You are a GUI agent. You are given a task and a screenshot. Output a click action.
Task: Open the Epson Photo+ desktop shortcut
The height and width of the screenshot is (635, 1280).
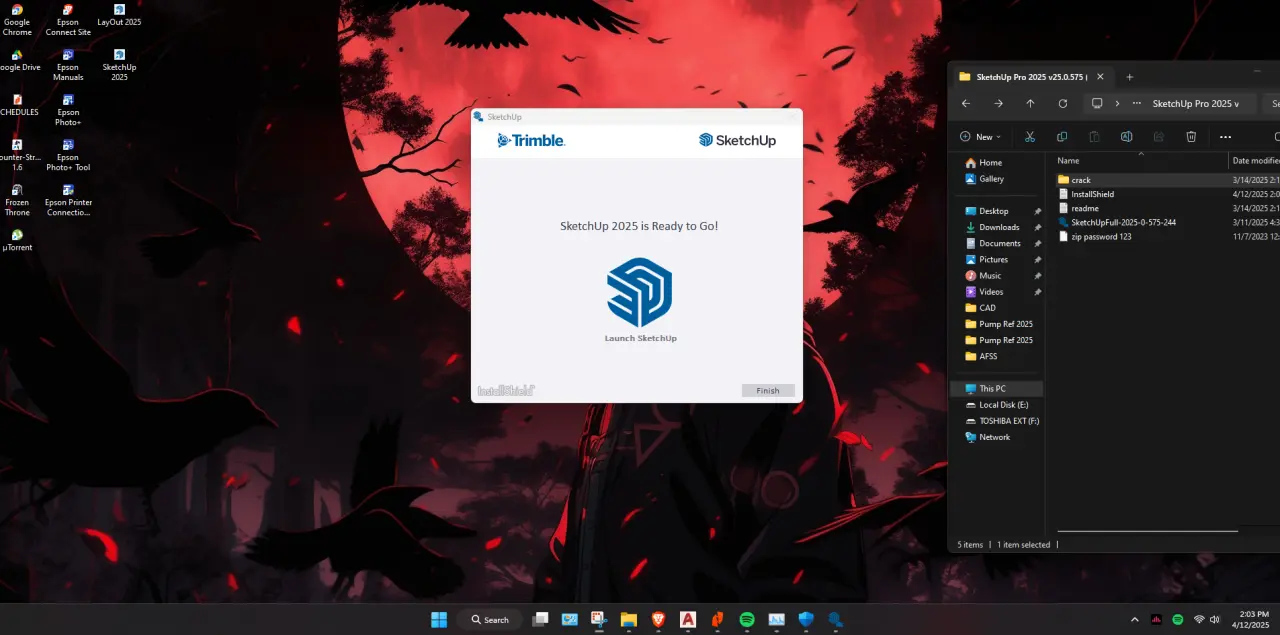click(68, 110)
